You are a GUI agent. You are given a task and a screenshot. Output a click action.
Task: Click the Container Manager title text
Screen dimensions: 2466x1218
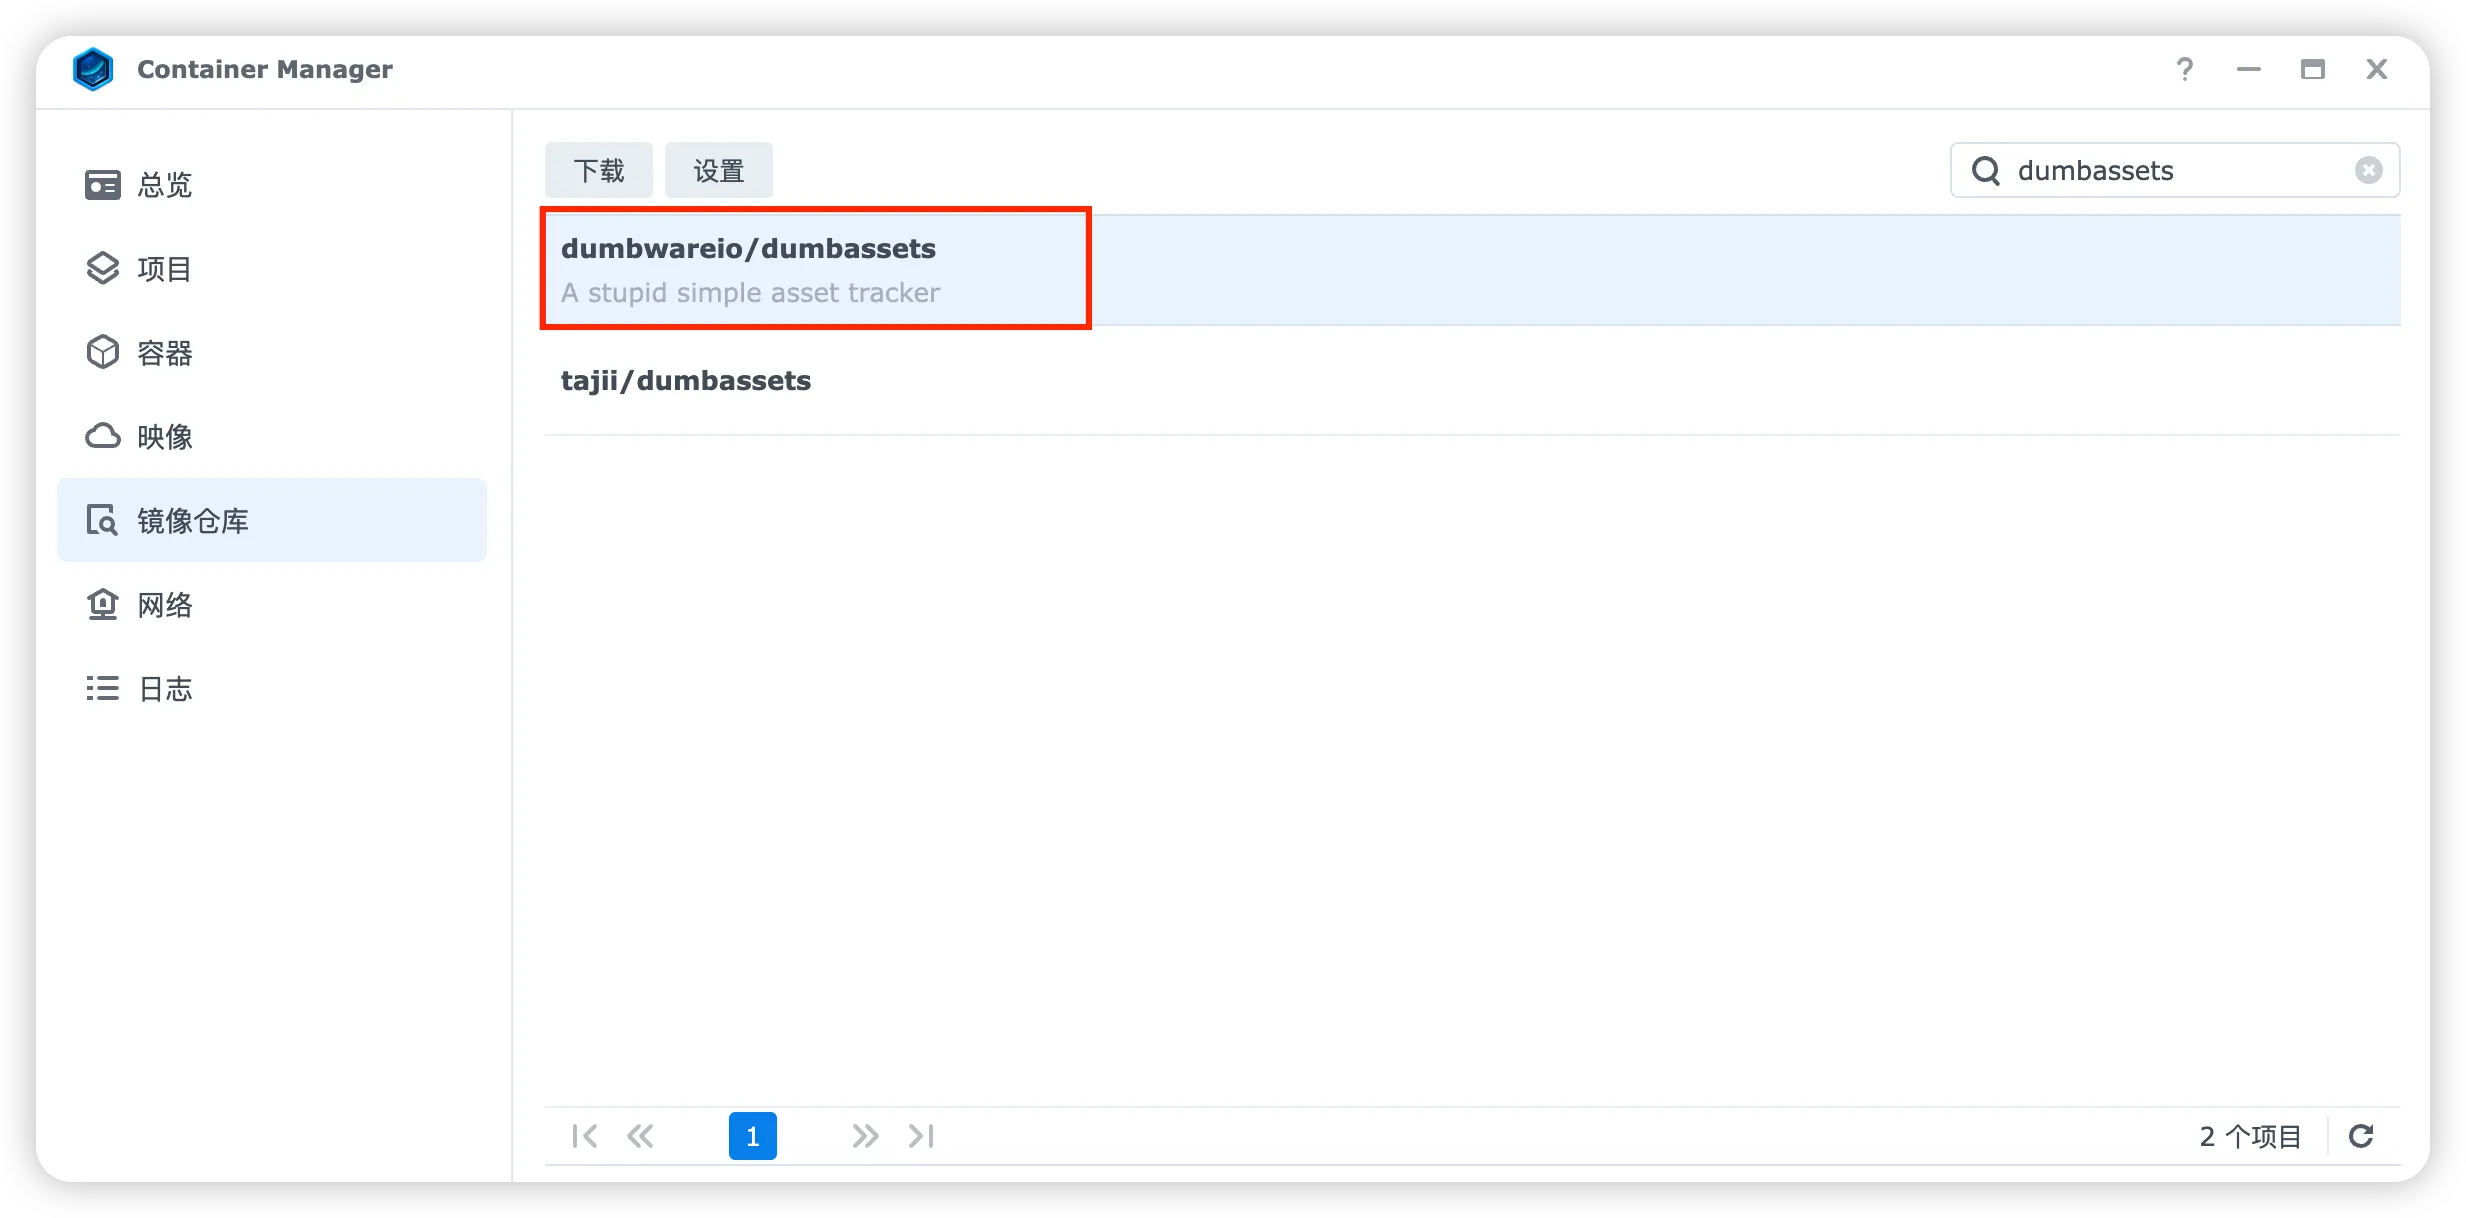click(x=265, y=69)
